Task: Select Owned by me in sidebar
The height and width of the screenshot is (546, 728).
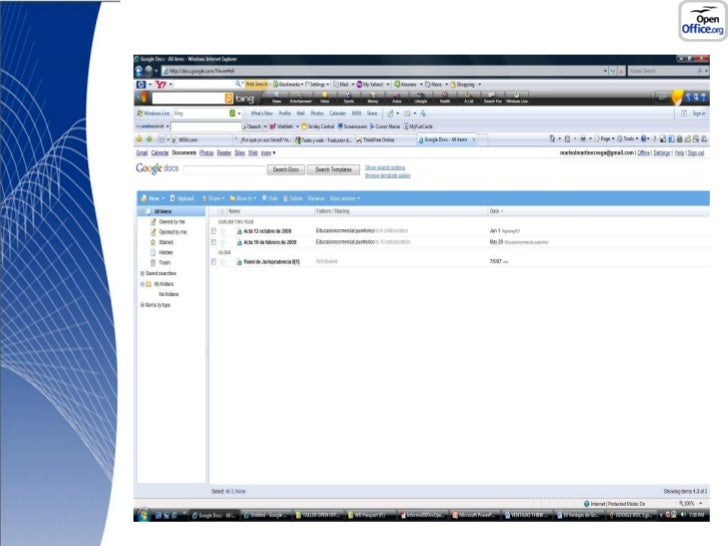Action: (x=171, y=222)
